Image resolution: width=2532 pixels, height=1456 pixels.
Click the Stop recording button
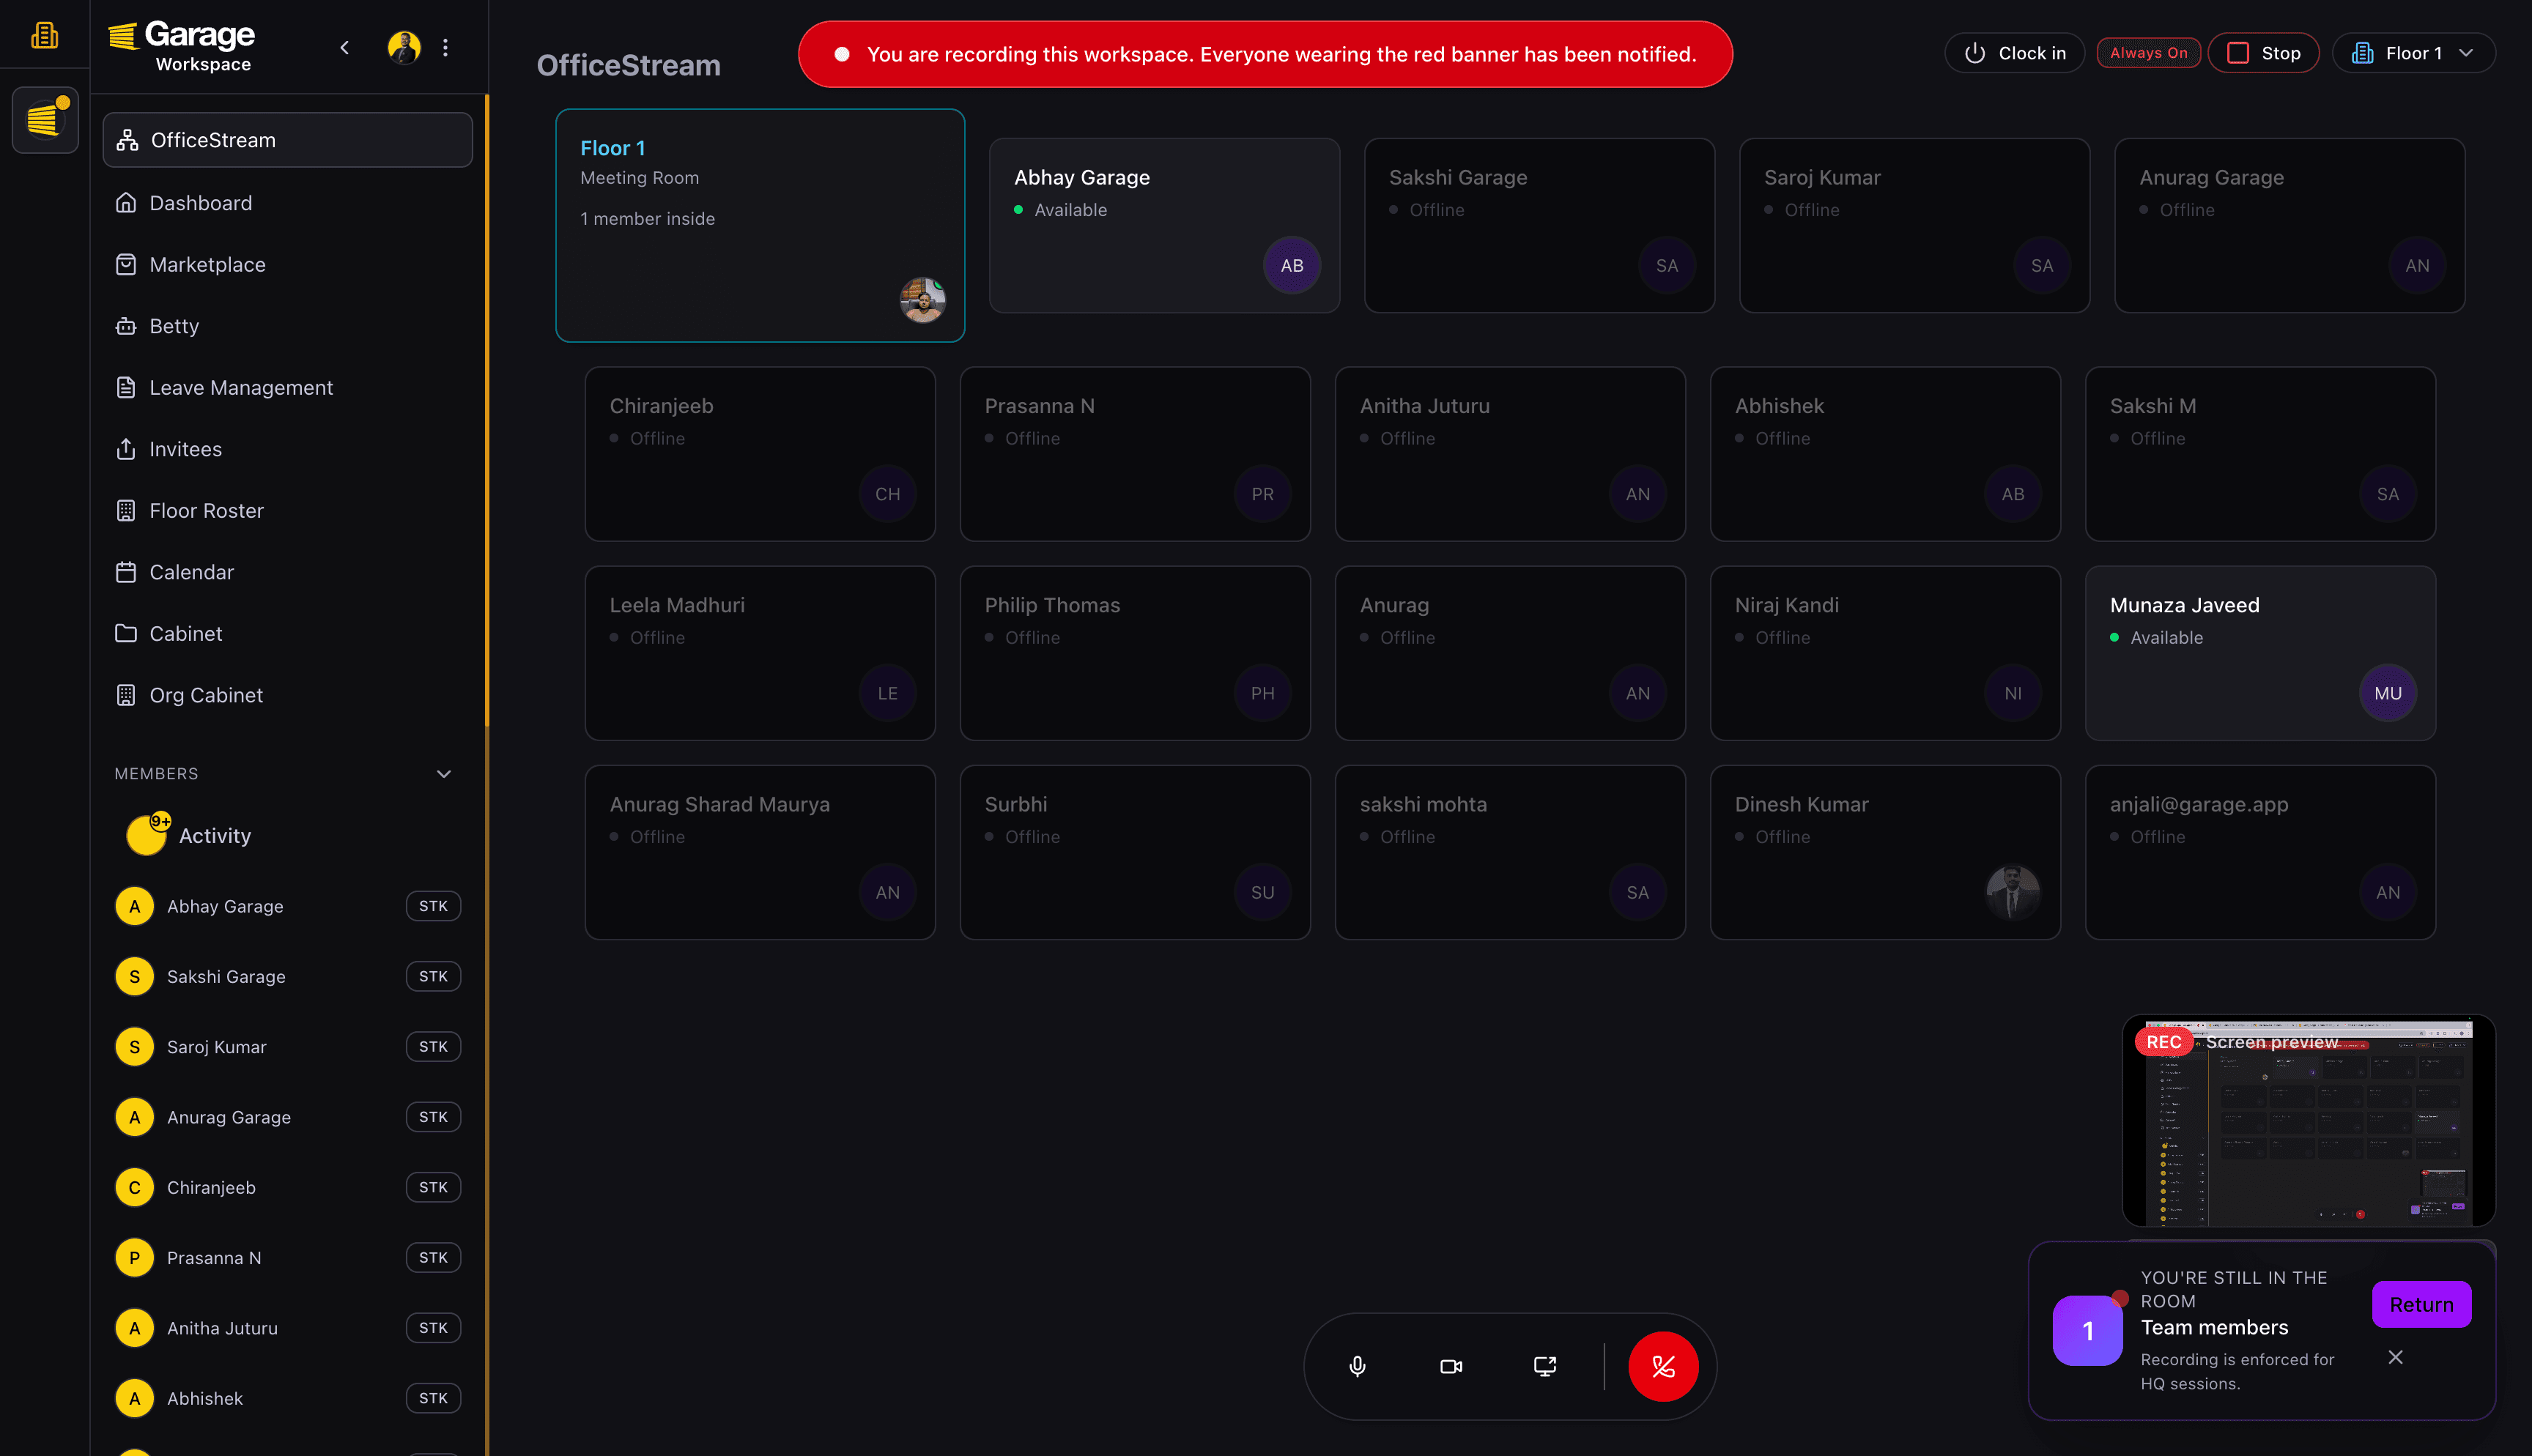tap(2263, 53)
